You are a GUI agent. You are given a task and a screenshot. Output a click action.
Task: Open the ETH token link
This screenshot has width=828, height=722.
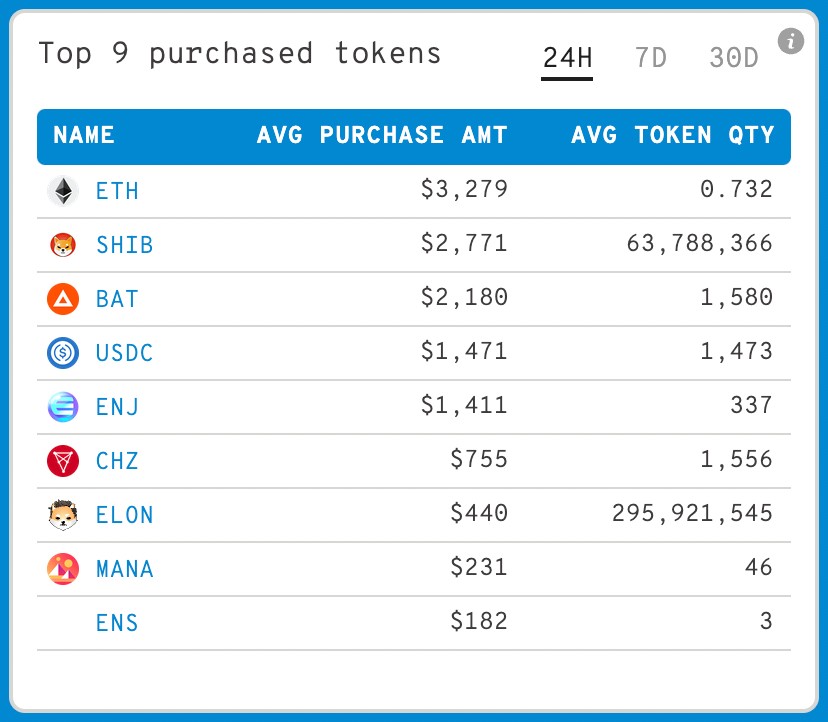tap(117, 191)
